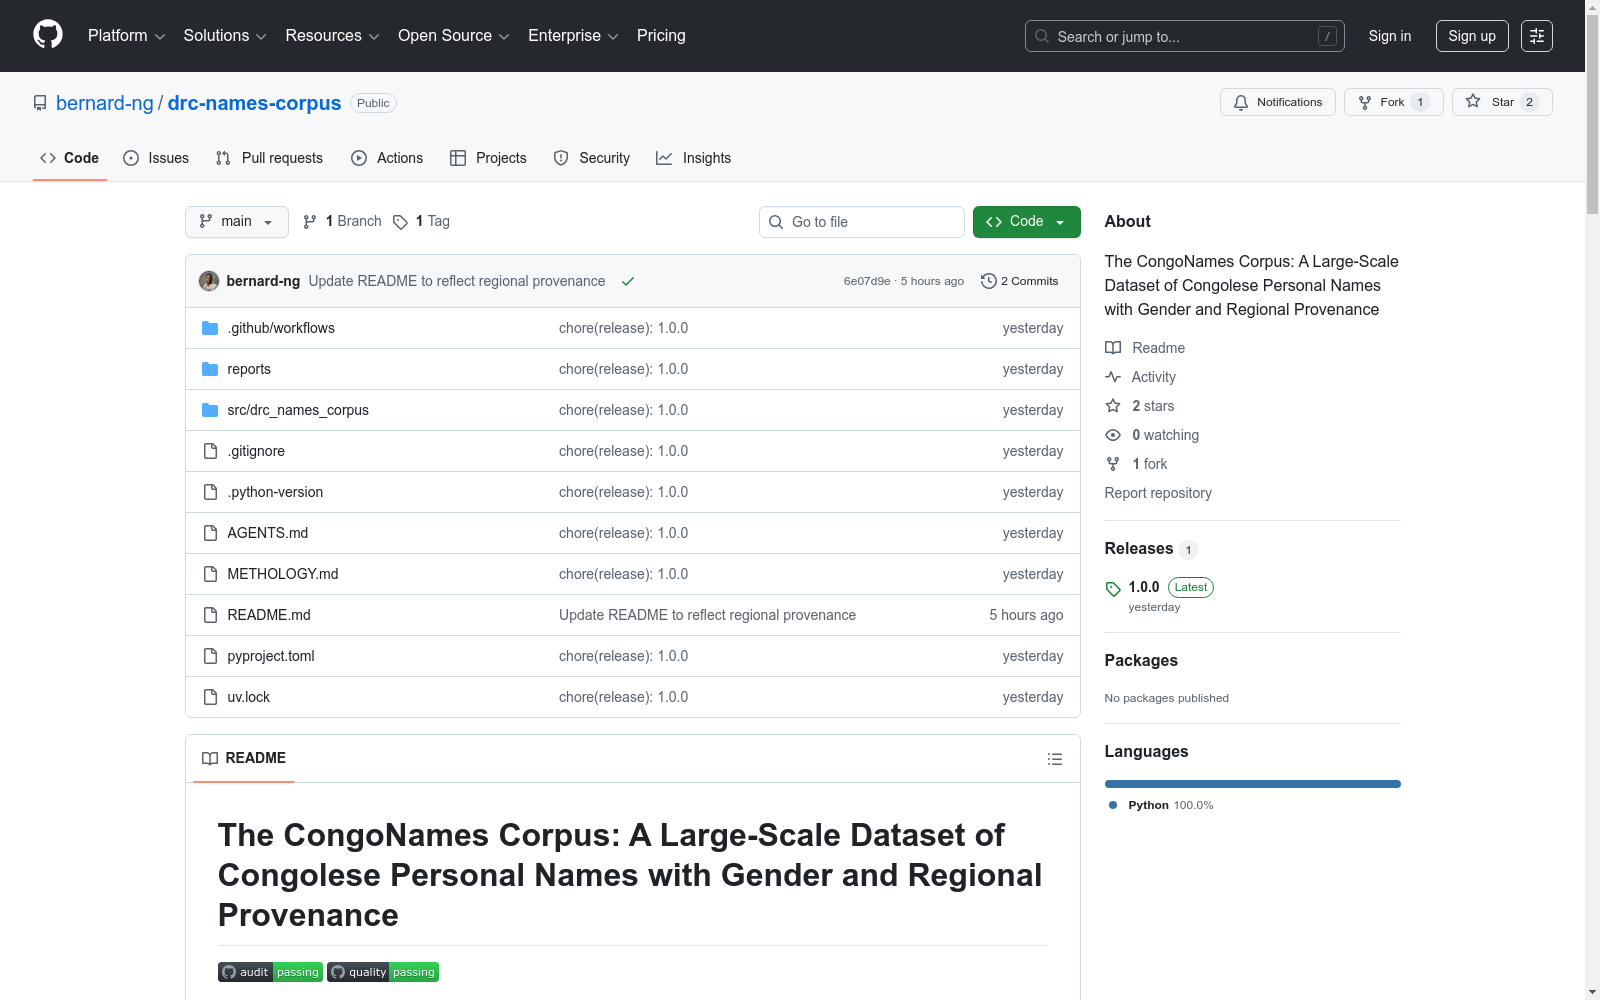Open the .python-version file
1600x1000 pixels.
point(275,492)
